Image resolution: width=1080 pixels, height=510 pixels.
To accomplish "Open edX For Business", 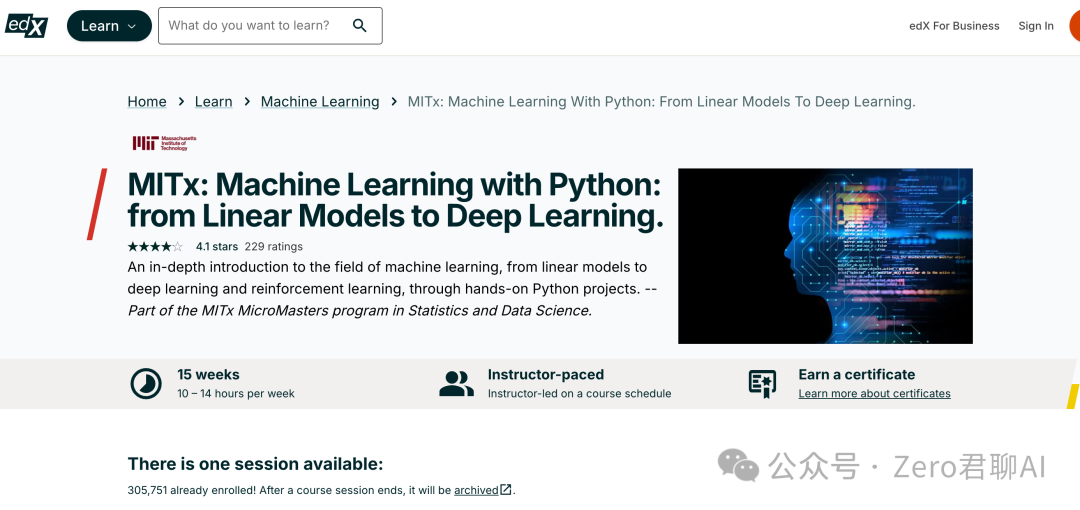I will coord(954,26).
